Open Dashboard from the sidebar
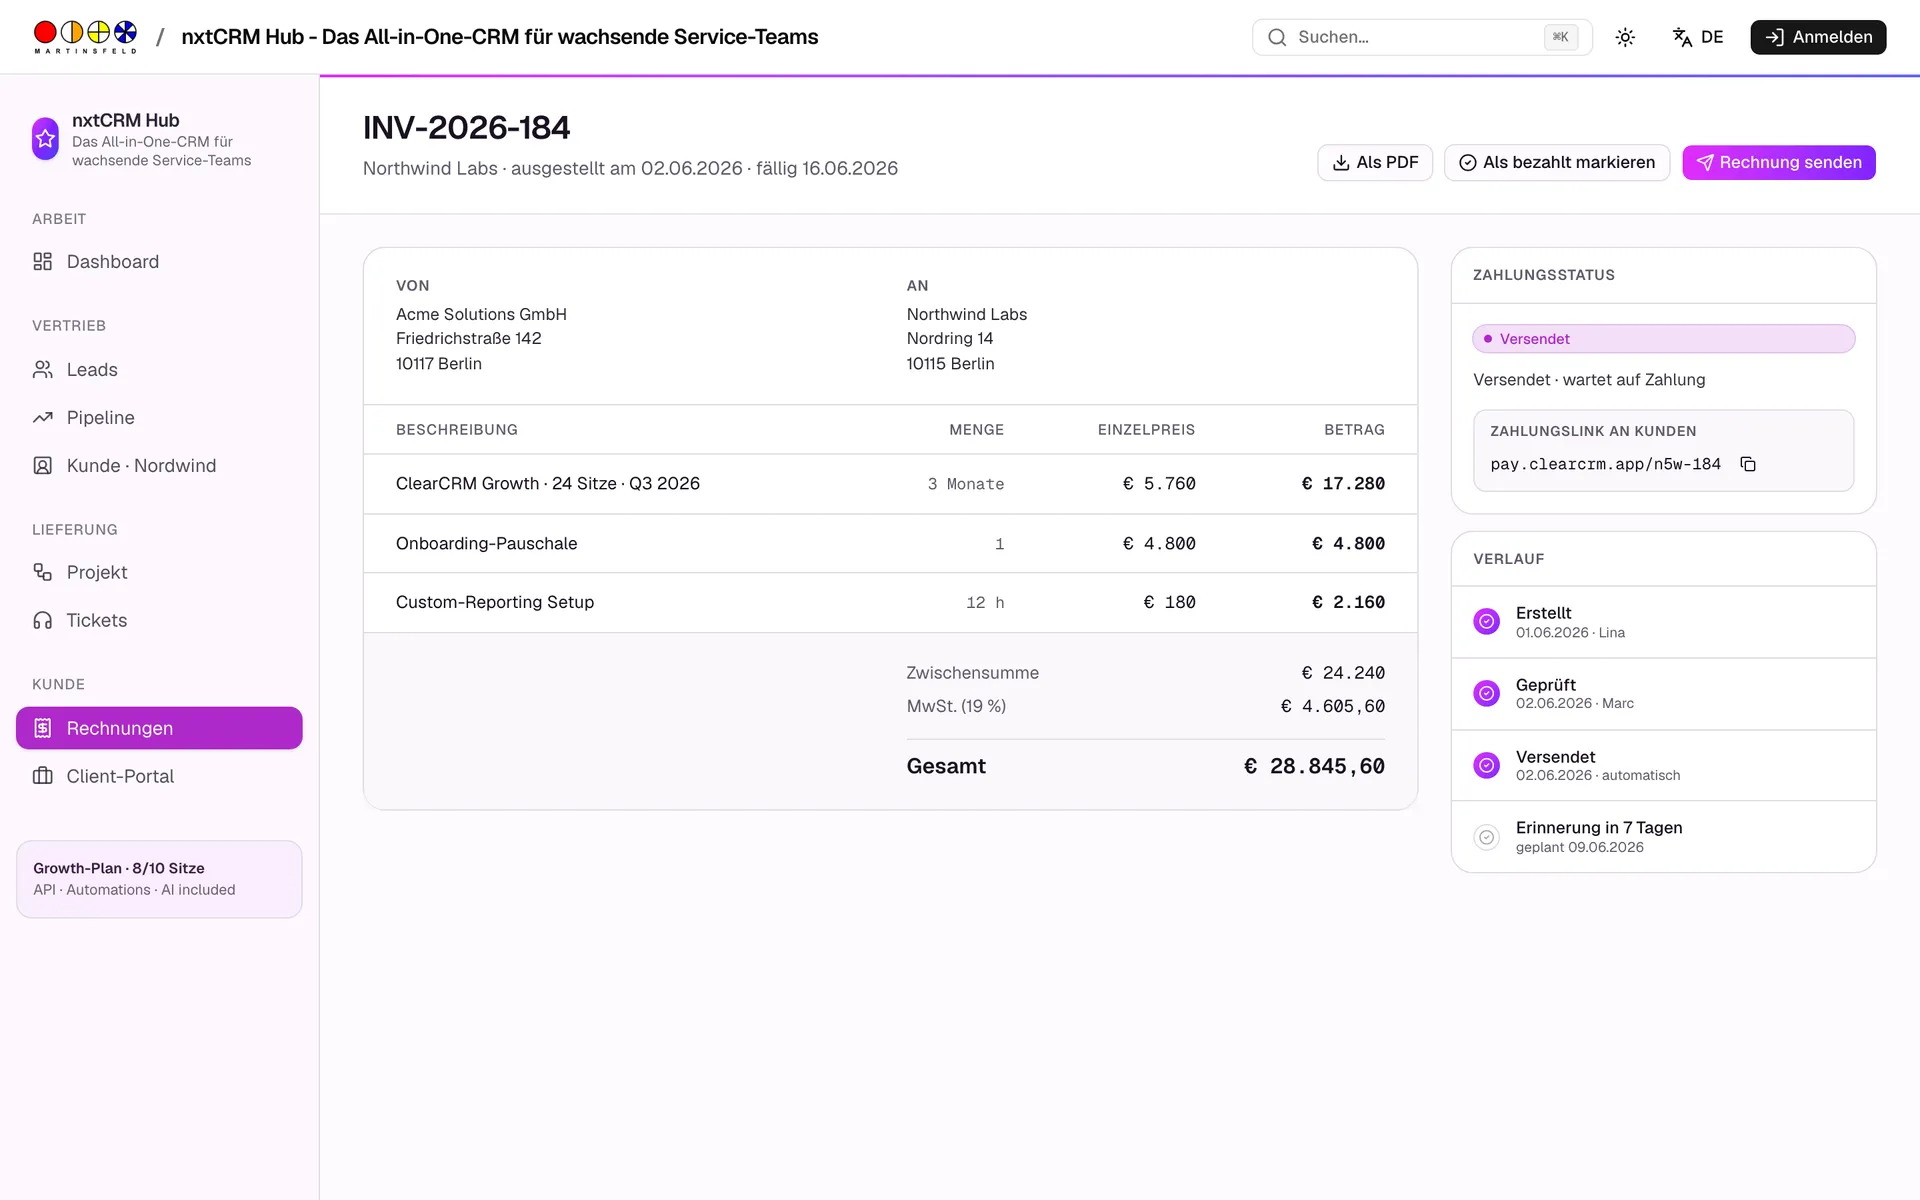Screen dimensions: 1920x1200 pyautogui.click(x=159, y=262)
